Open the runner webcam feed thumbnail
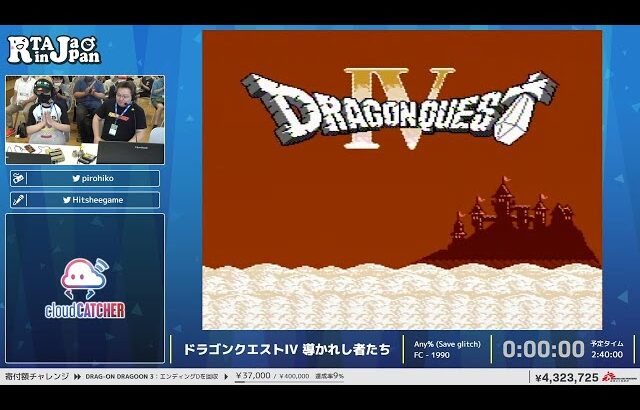 pyautogui.click(x=85, y=120)
